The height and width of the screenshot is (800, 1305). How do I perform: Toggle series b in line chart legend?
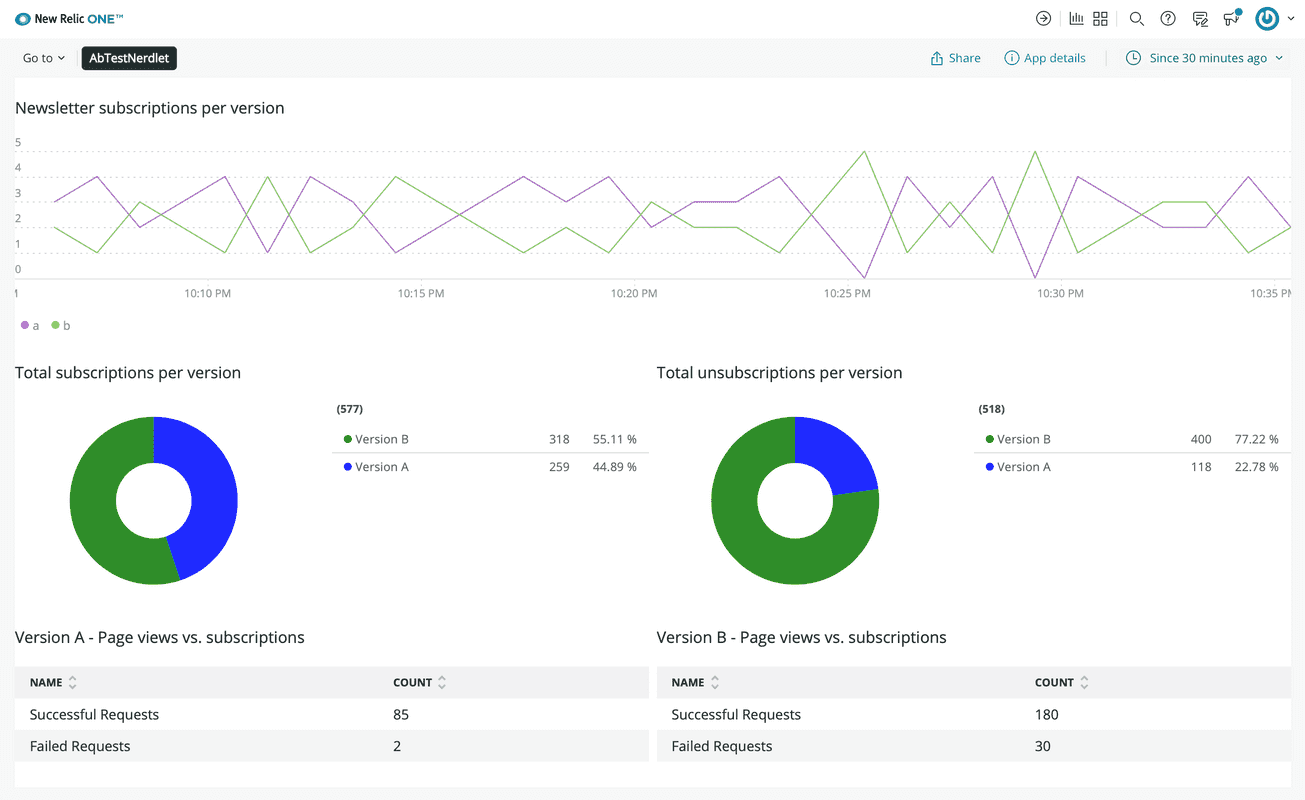[x=60, y=325]
